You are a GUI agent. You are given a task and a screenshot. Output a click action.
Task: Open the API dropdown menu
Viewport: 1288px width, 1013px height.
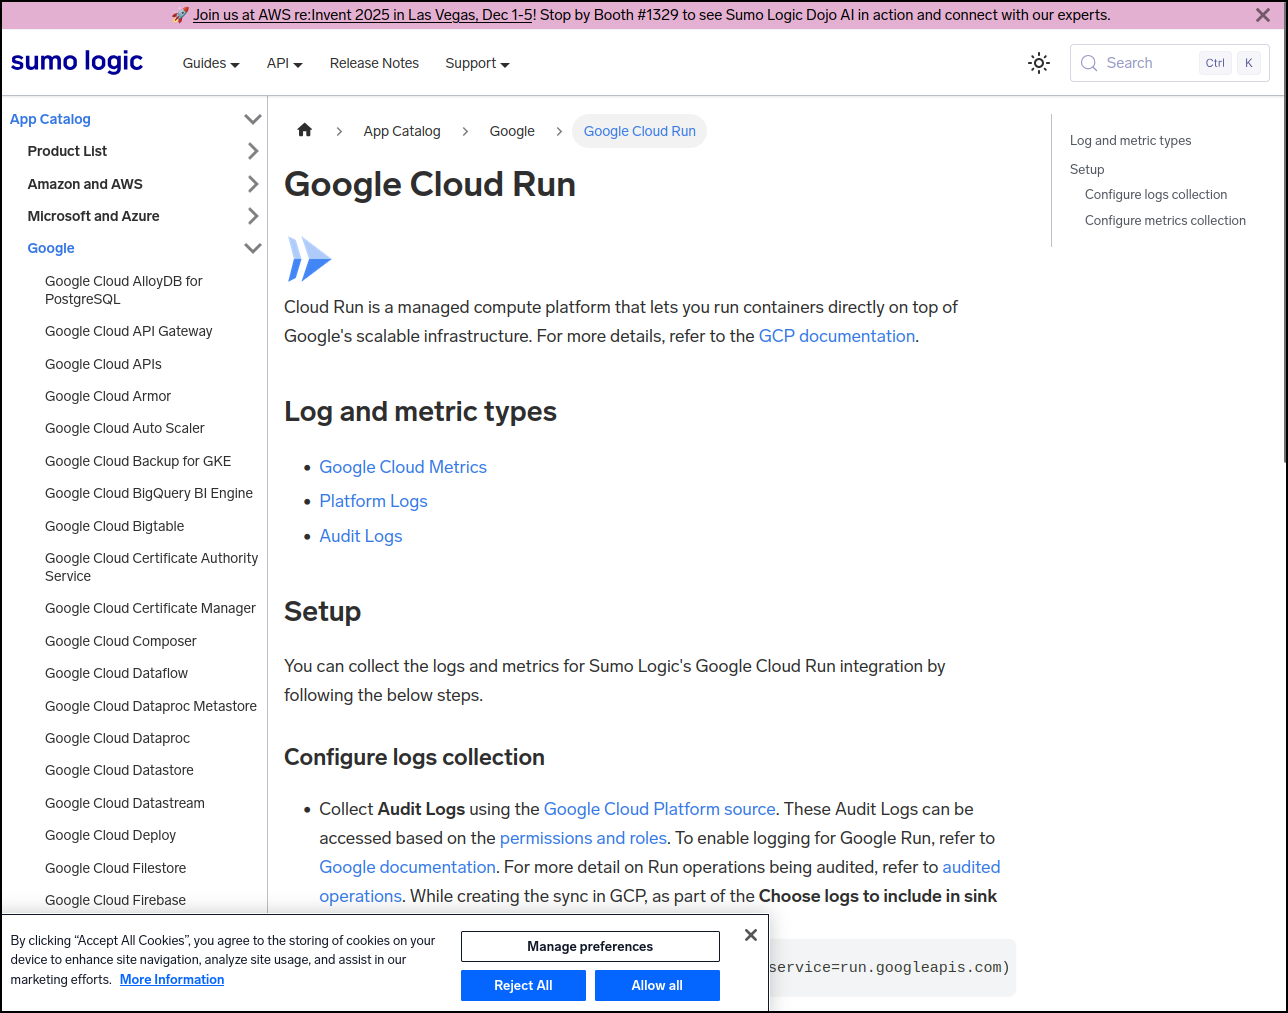click(284, 63)
